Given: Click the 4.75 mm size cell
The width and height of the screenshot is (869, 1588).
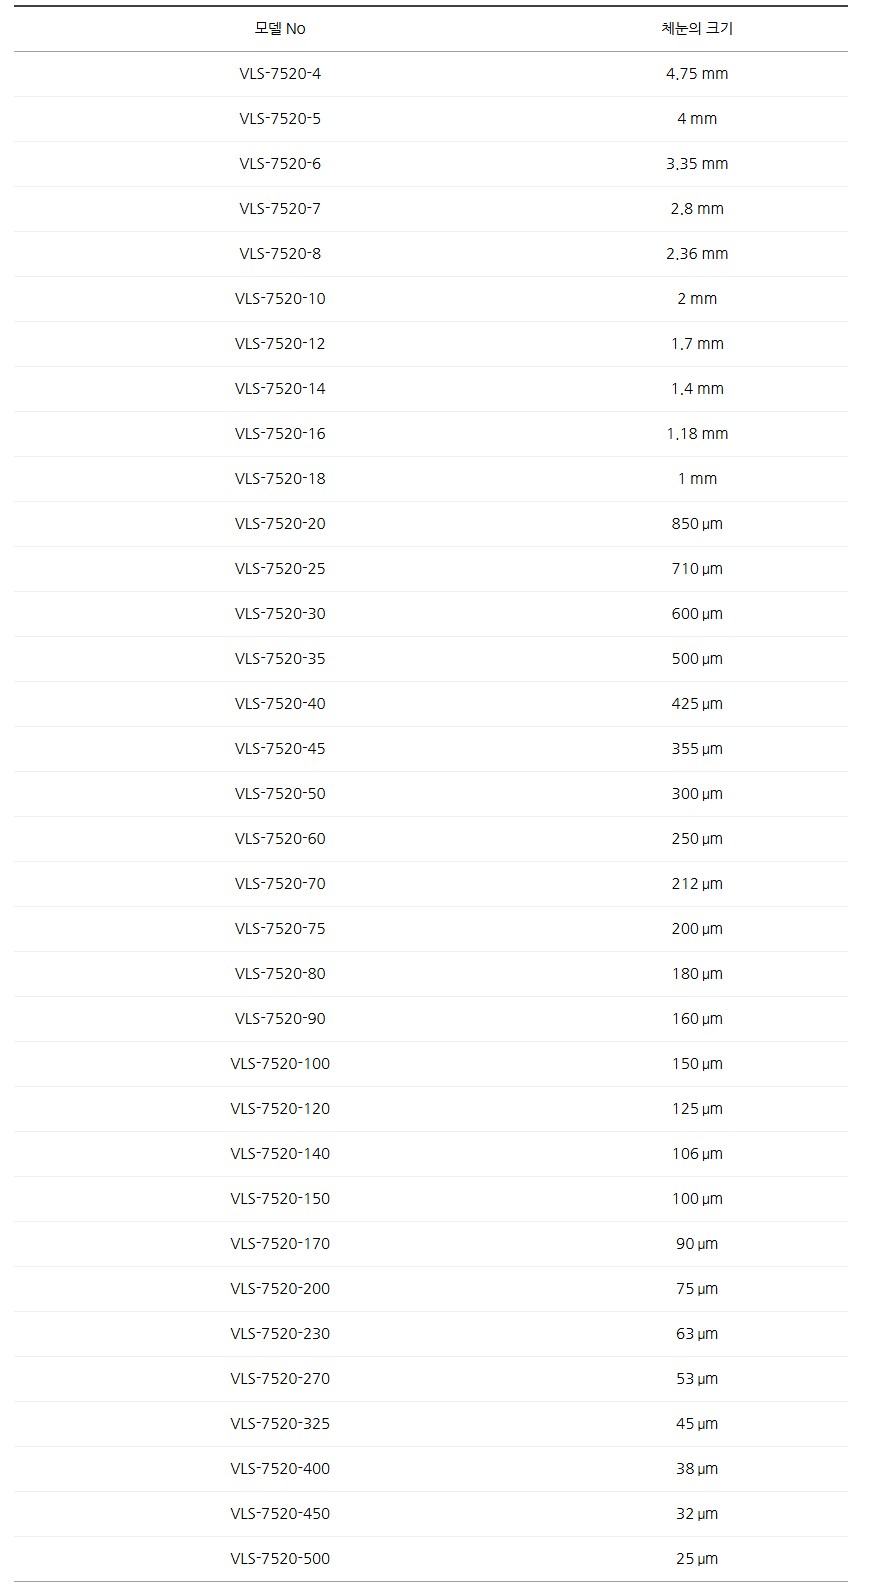Looking at the screenshot, I should [x=697, y=74].
